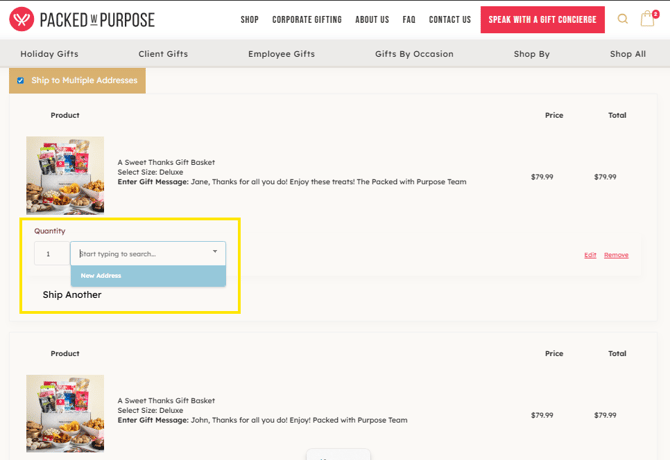This screenshot has height=460, width=670.
Task: Open Shop By category
Action: click(532, 54)
